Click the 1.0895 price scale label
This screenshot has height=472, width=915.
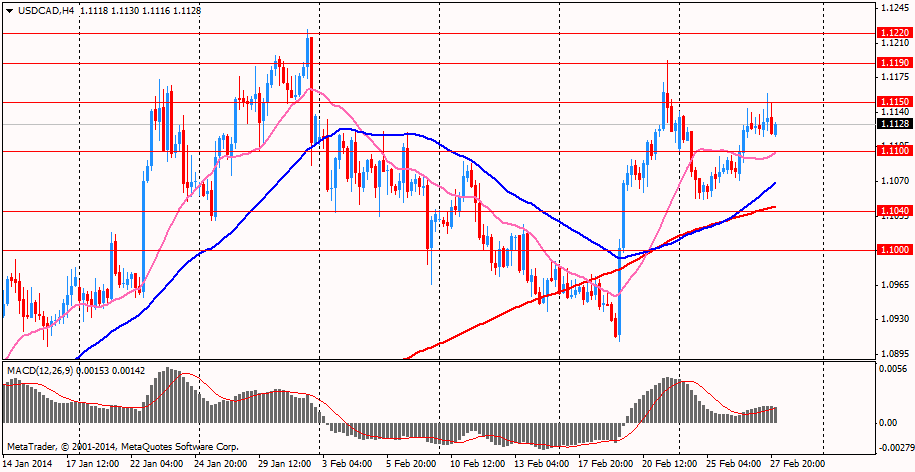[892, 354]
